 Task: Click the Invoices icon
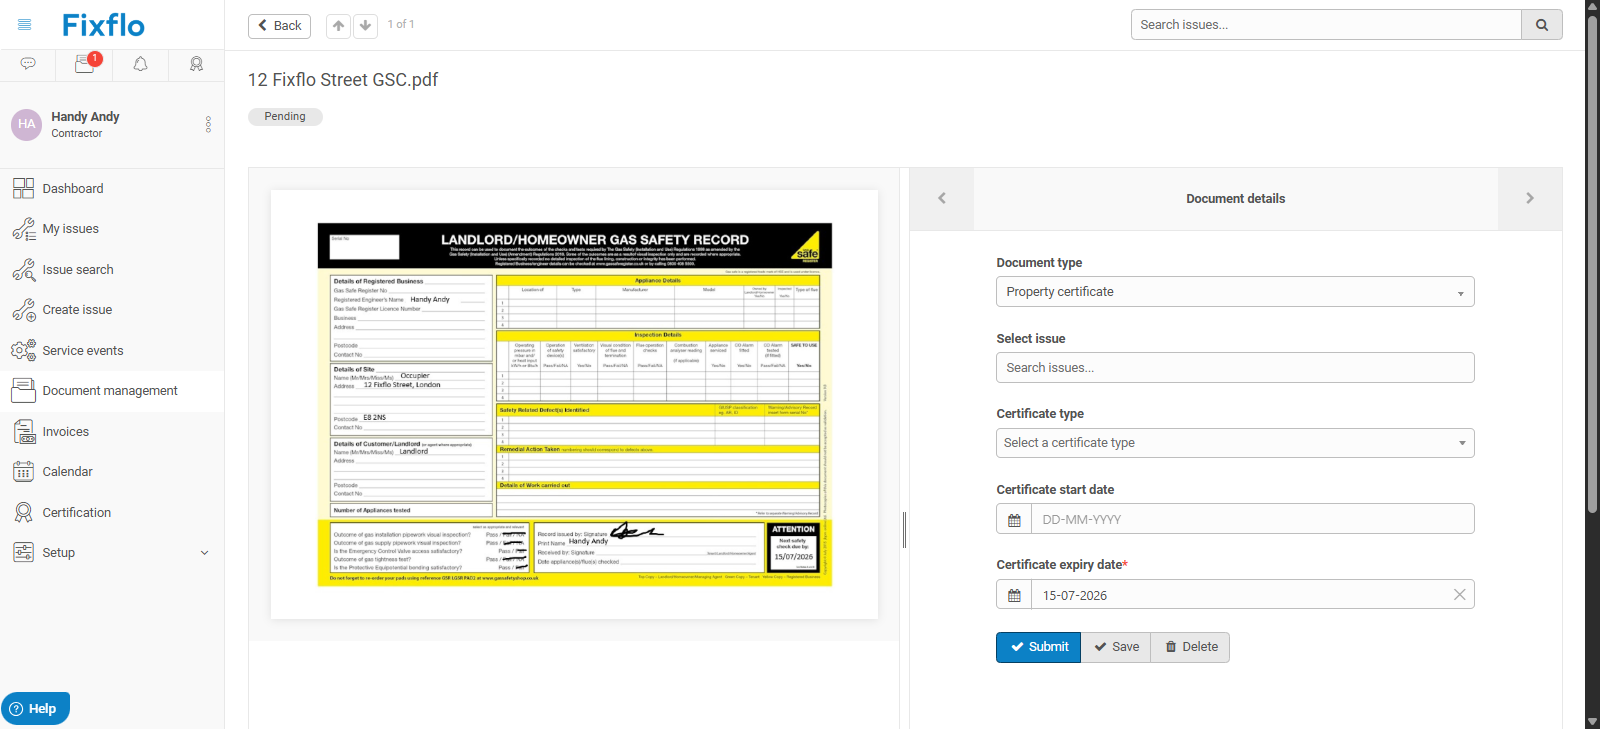24,431
